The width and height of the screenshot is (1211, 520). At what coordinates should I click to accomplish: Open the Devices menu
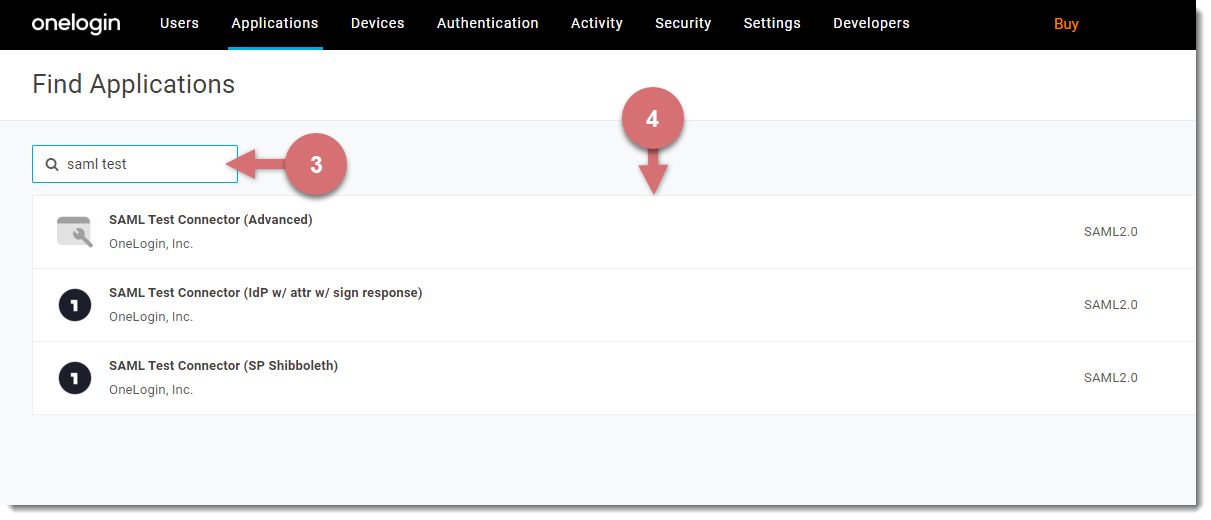point(378,23)
